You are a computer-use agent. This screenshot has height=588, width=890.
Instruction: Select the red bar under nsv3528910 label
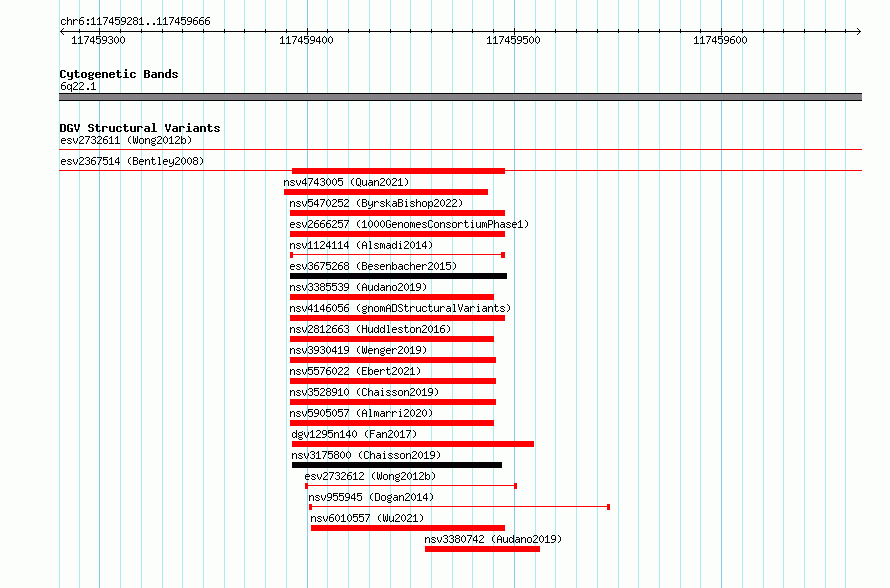(393, 402)
